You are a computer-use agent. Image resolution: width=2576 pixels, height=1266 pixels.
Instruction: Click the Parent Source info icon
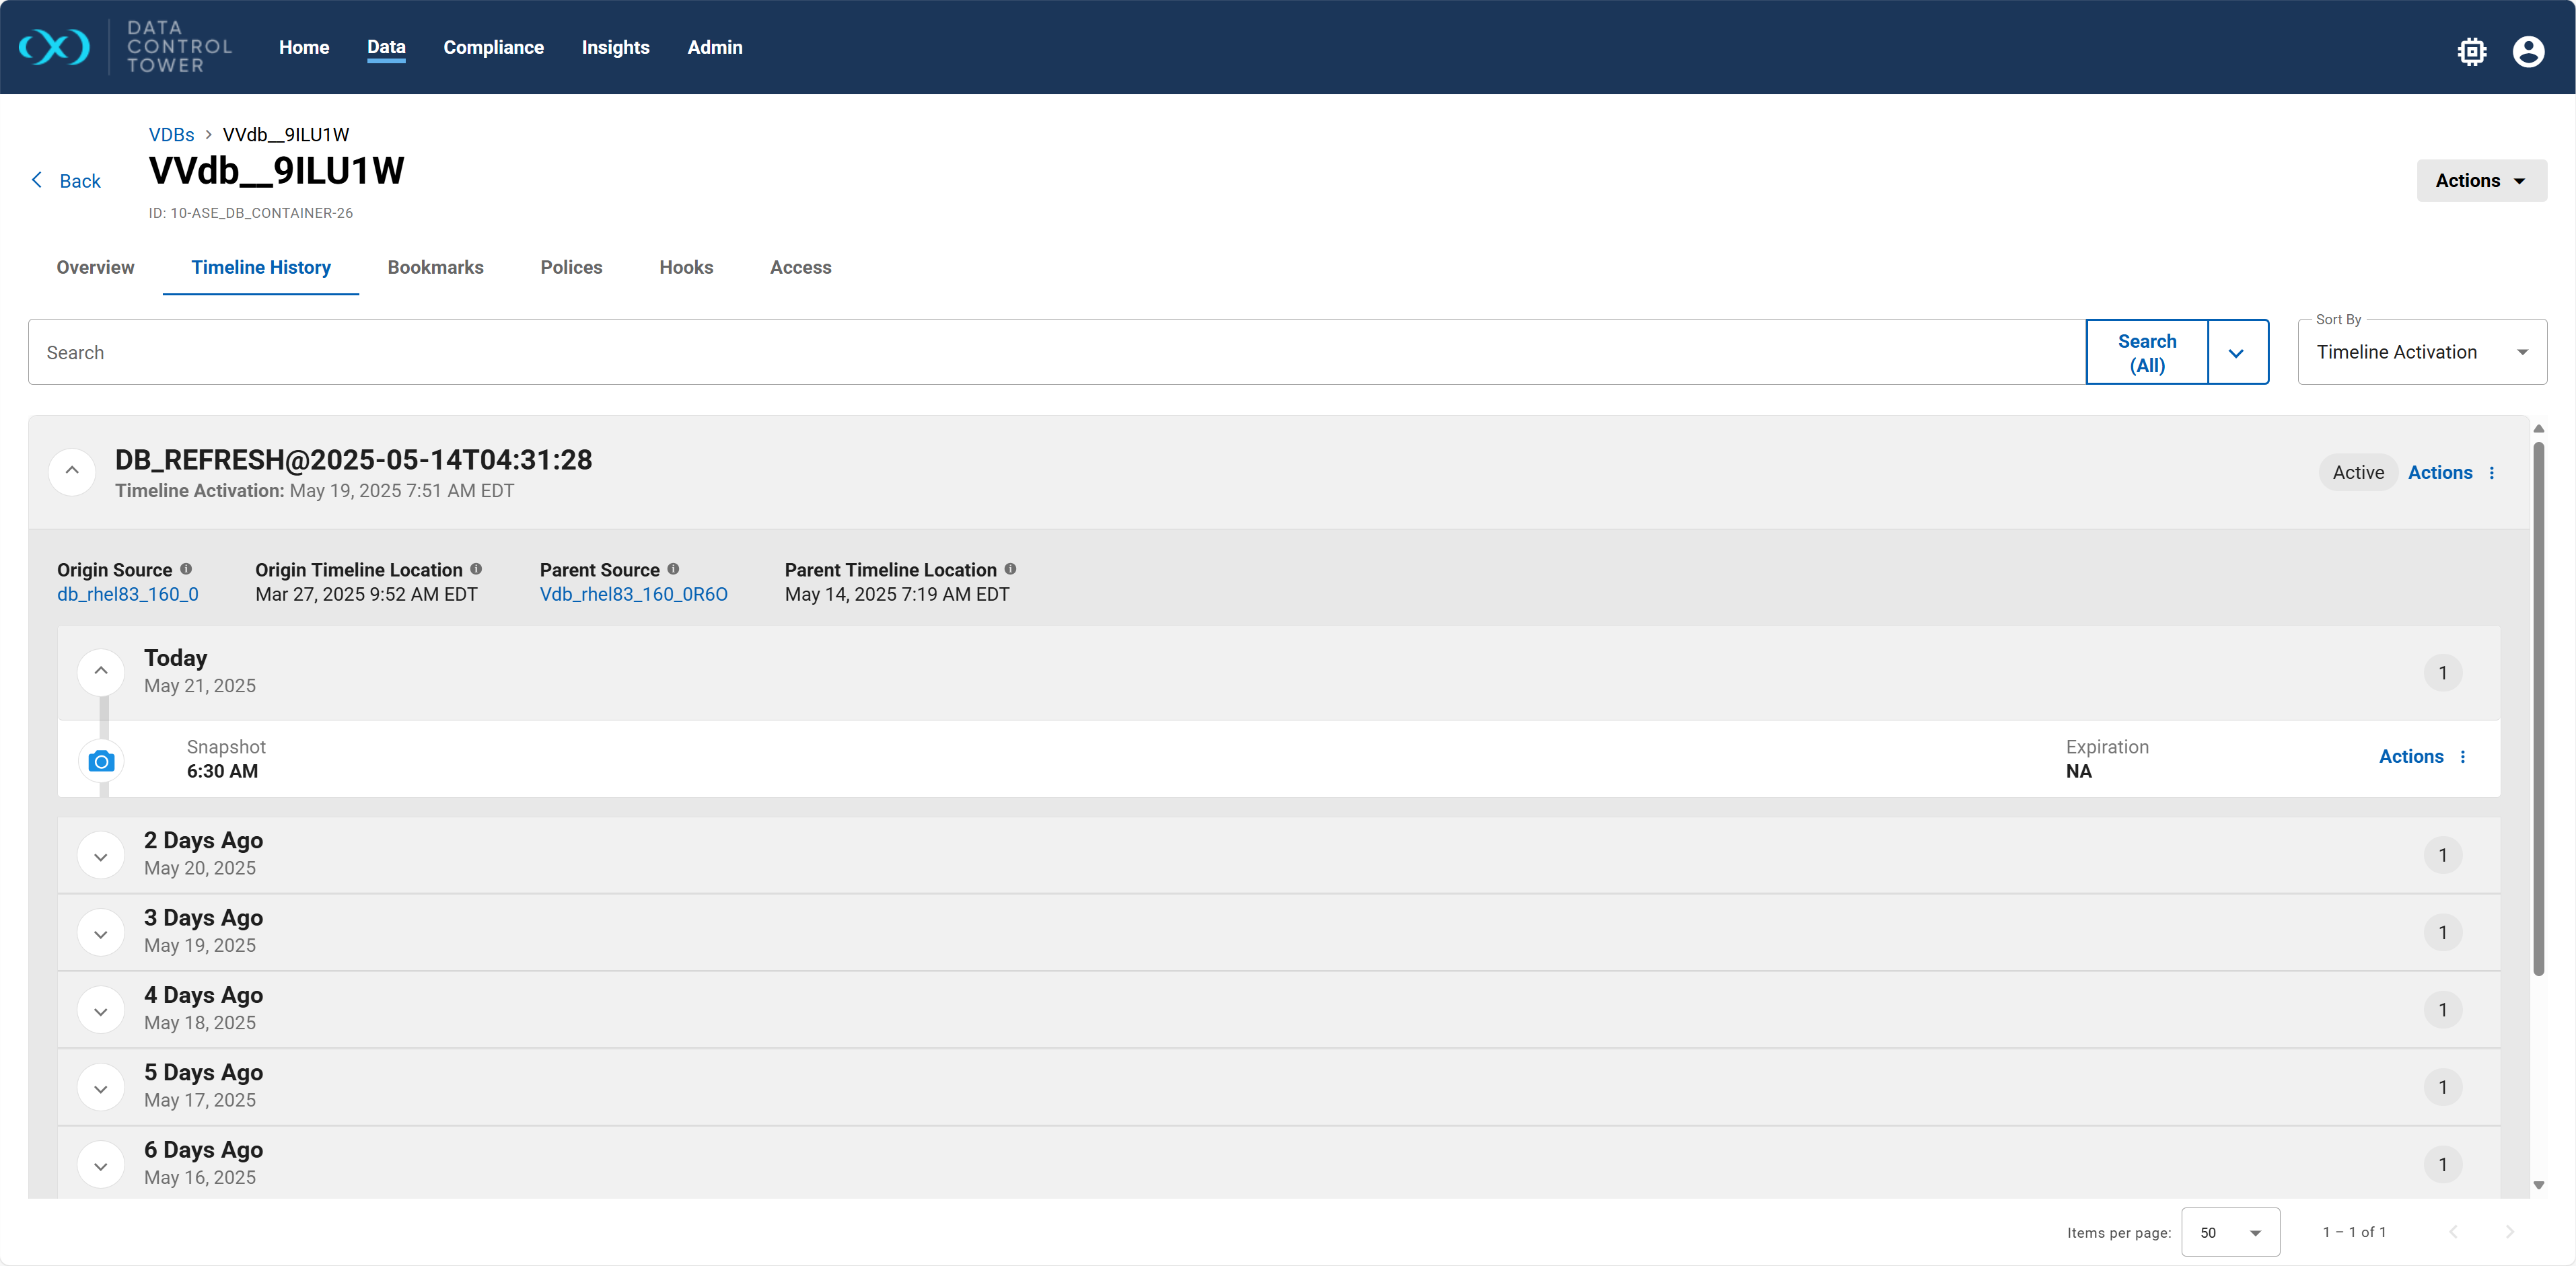coord(673,569)
